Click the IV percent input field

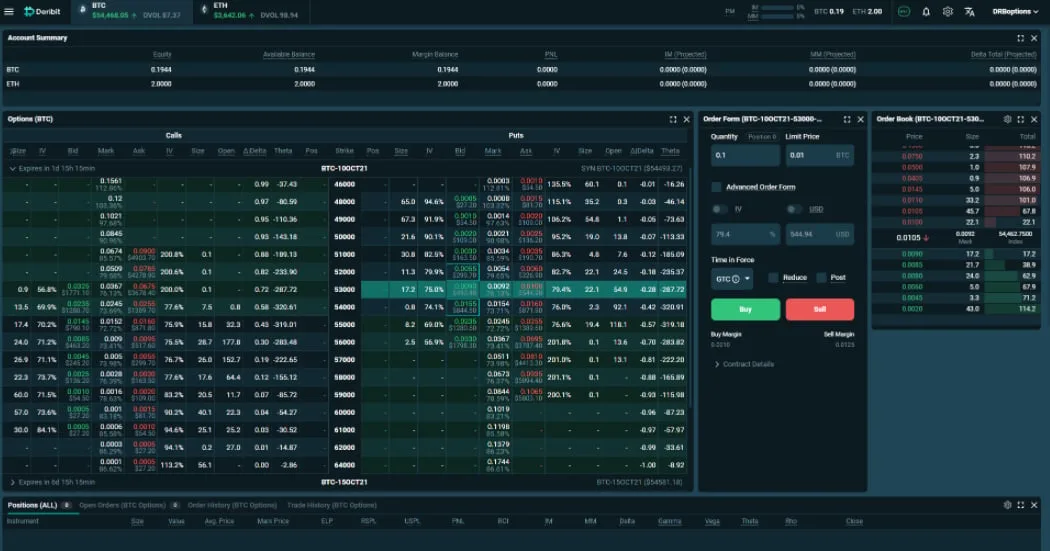click(745, 234)
